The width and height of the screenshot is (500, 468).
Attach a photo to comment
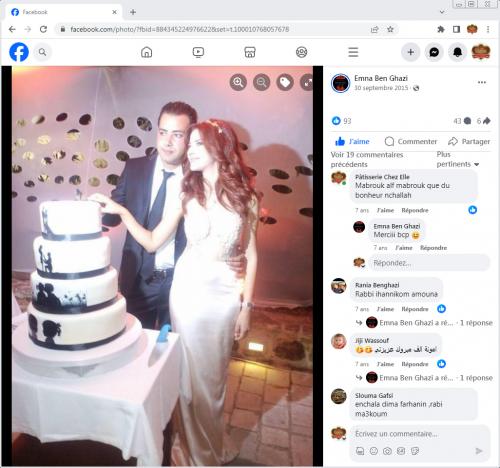click(387, 451)
